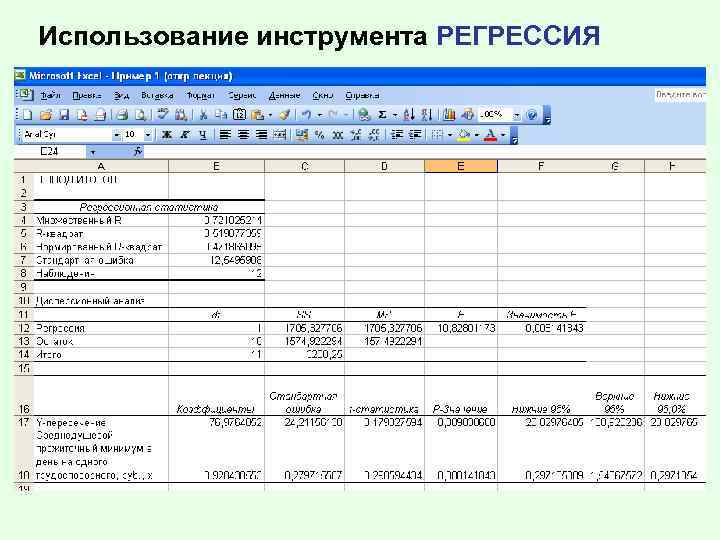This screenshot has height=540, width=720.
Task: Click the Open folder icon
Action: click(46, 114)
